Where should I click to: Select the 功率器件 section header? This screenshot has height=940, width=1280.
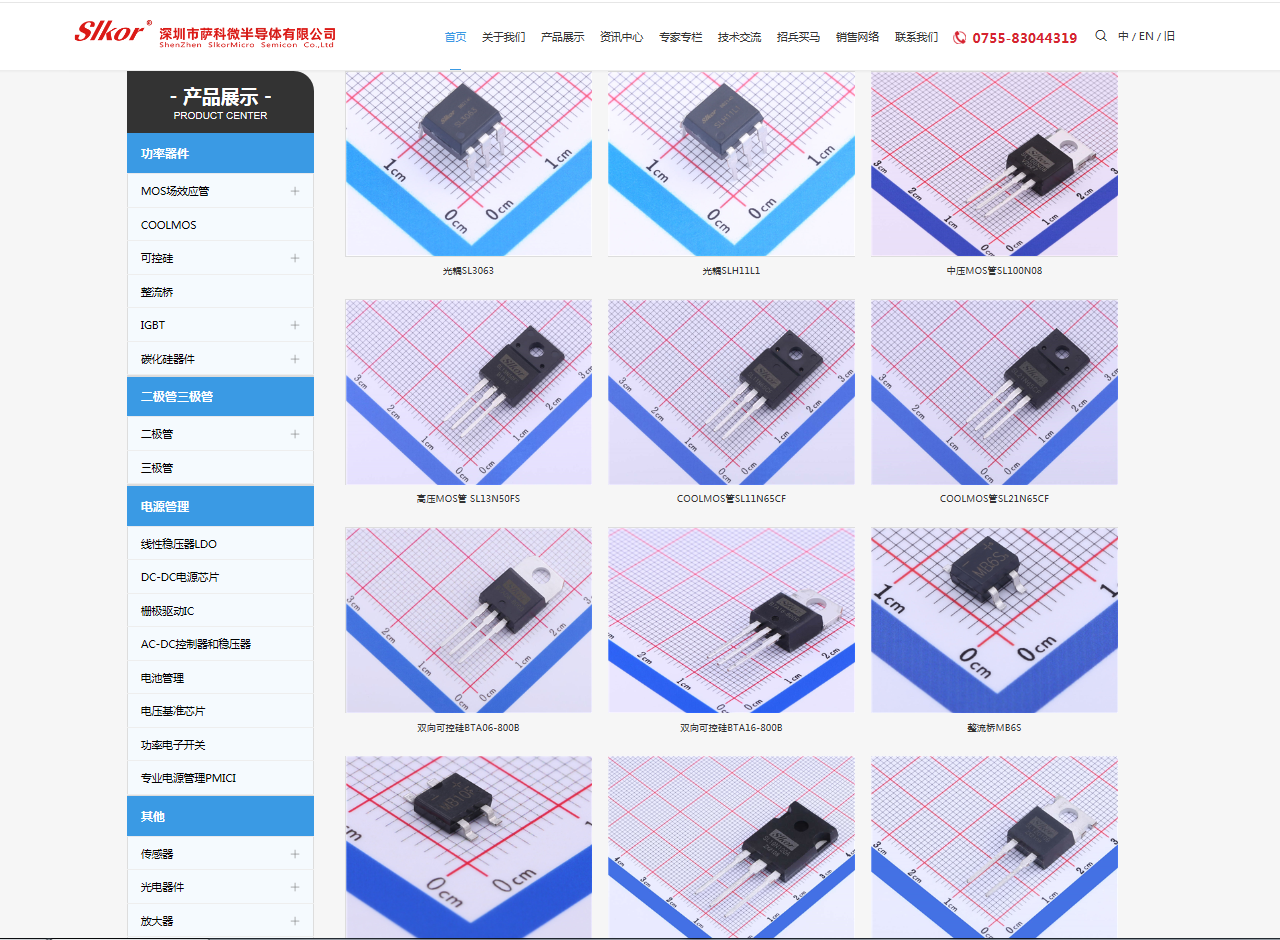[220, 153]
